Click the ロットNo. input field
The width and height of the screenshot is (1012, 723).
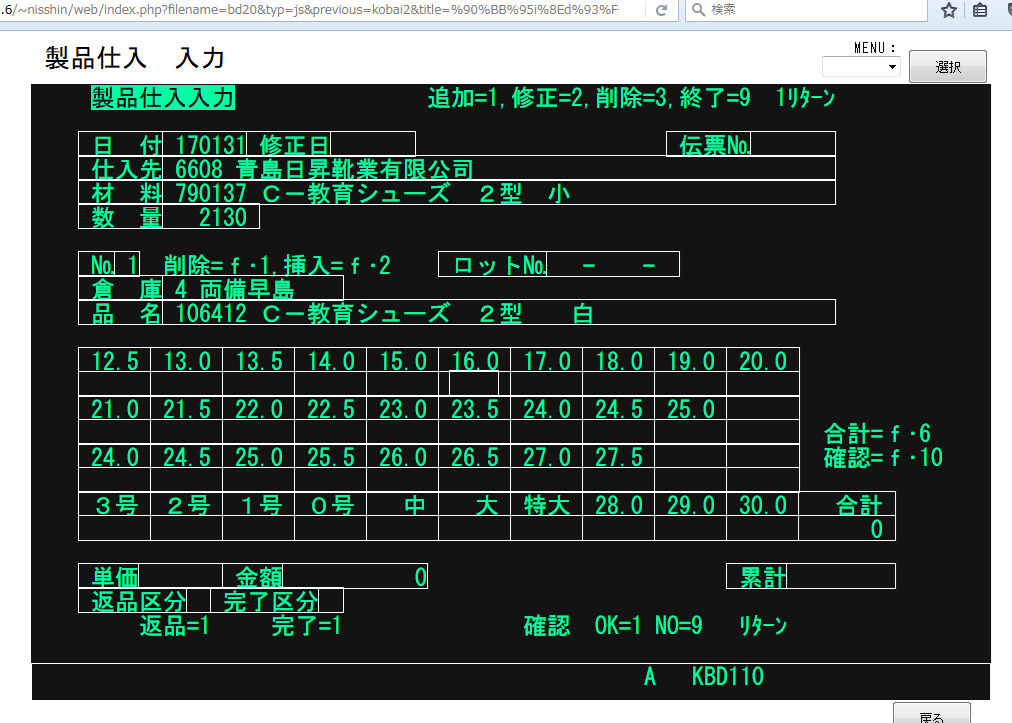pyautogui.click(x=613, y=265)
